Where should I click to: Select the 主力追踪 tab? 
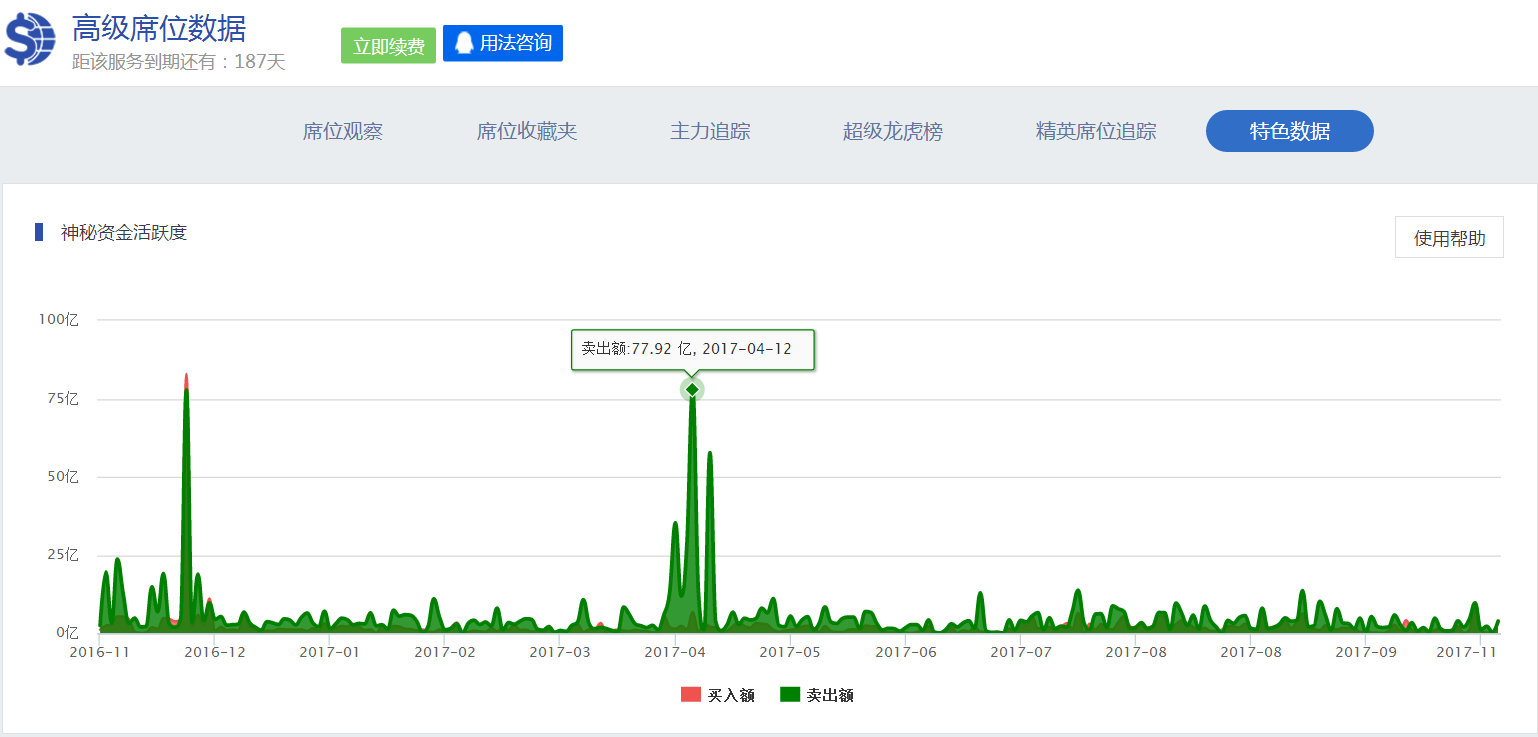point(710,131)
